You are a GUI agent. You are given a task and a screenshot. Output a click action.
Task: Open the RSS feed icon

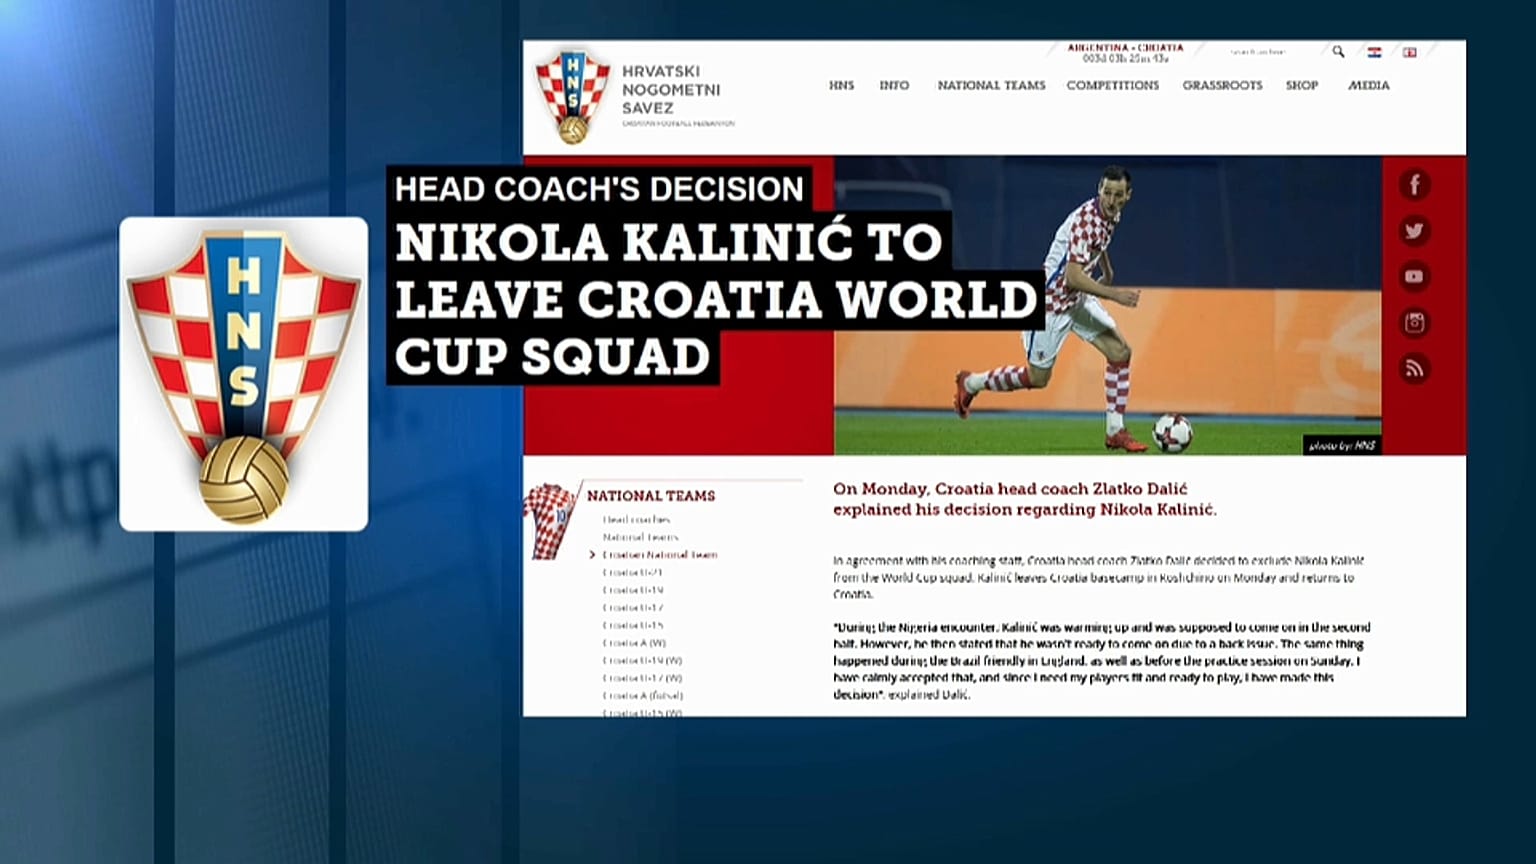(x=1414, y=369)
